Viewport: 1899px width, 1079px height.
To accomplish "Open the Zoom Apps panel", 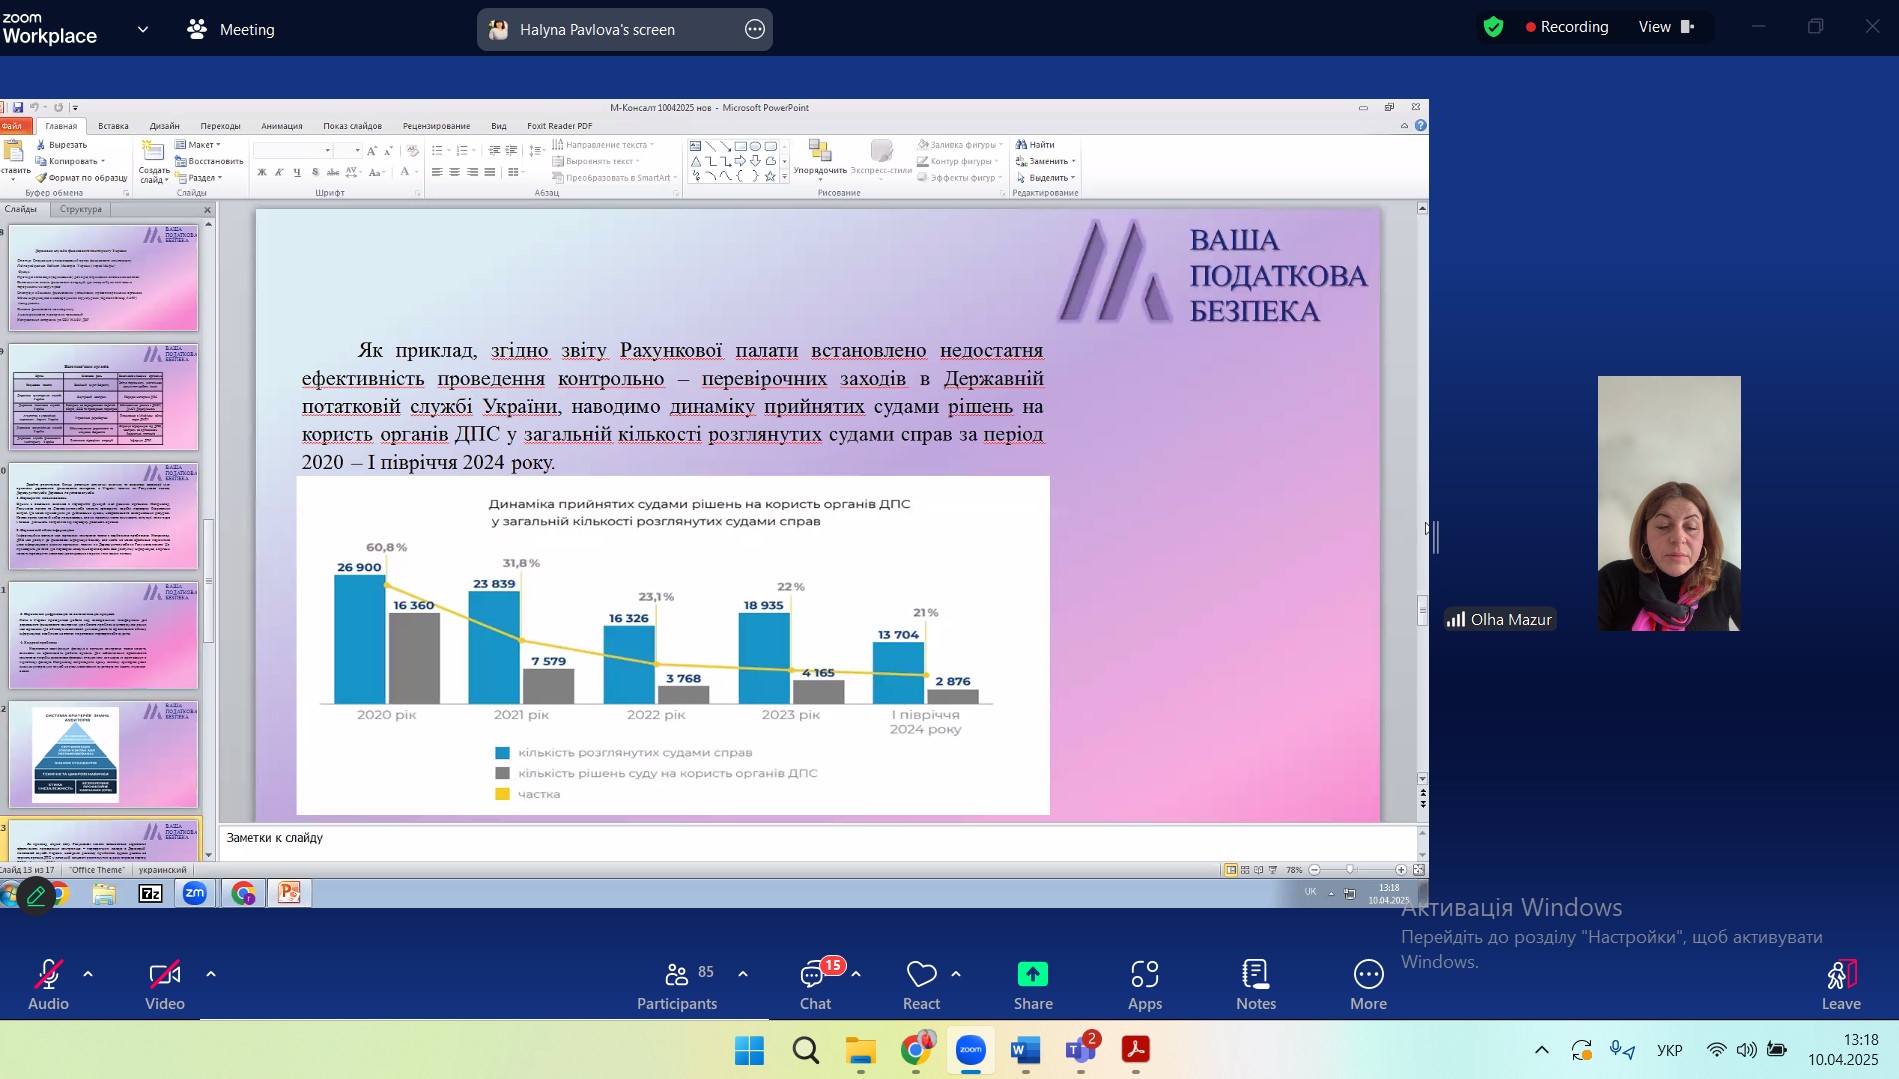I will (x=1145, y=985).
